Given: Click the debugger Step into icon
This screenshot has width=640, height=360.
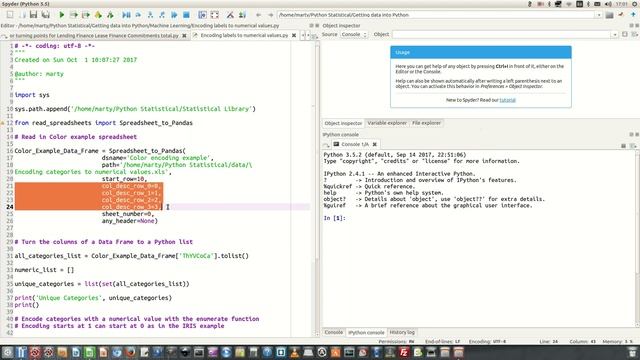Looking at the screenshot, I should 150,15.
